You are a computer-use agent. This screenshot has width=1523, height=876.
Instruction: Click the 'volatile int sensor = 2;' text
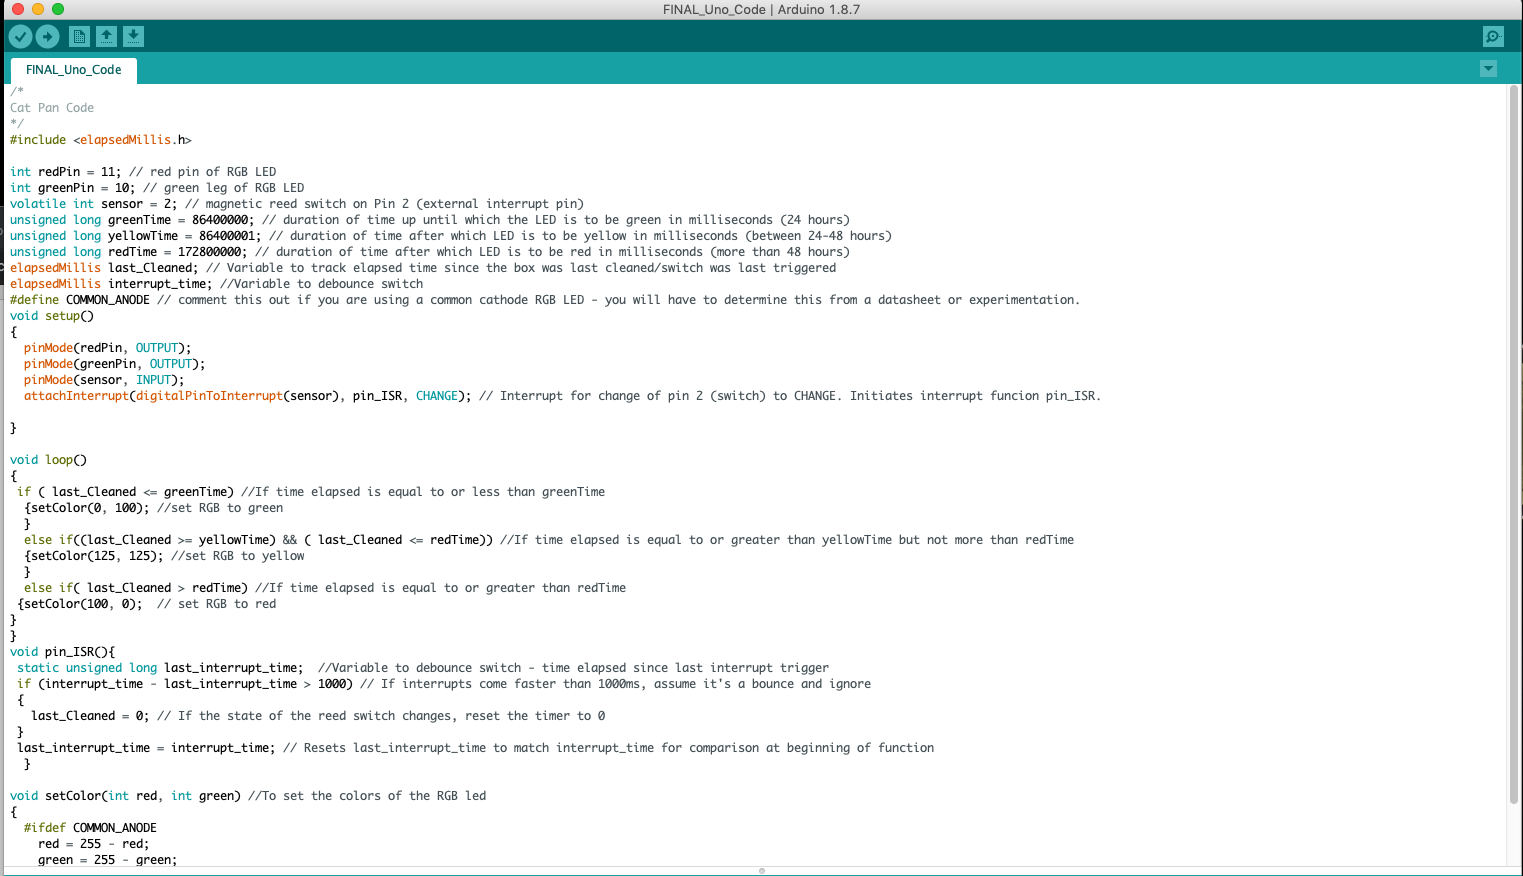coord(94,204)
